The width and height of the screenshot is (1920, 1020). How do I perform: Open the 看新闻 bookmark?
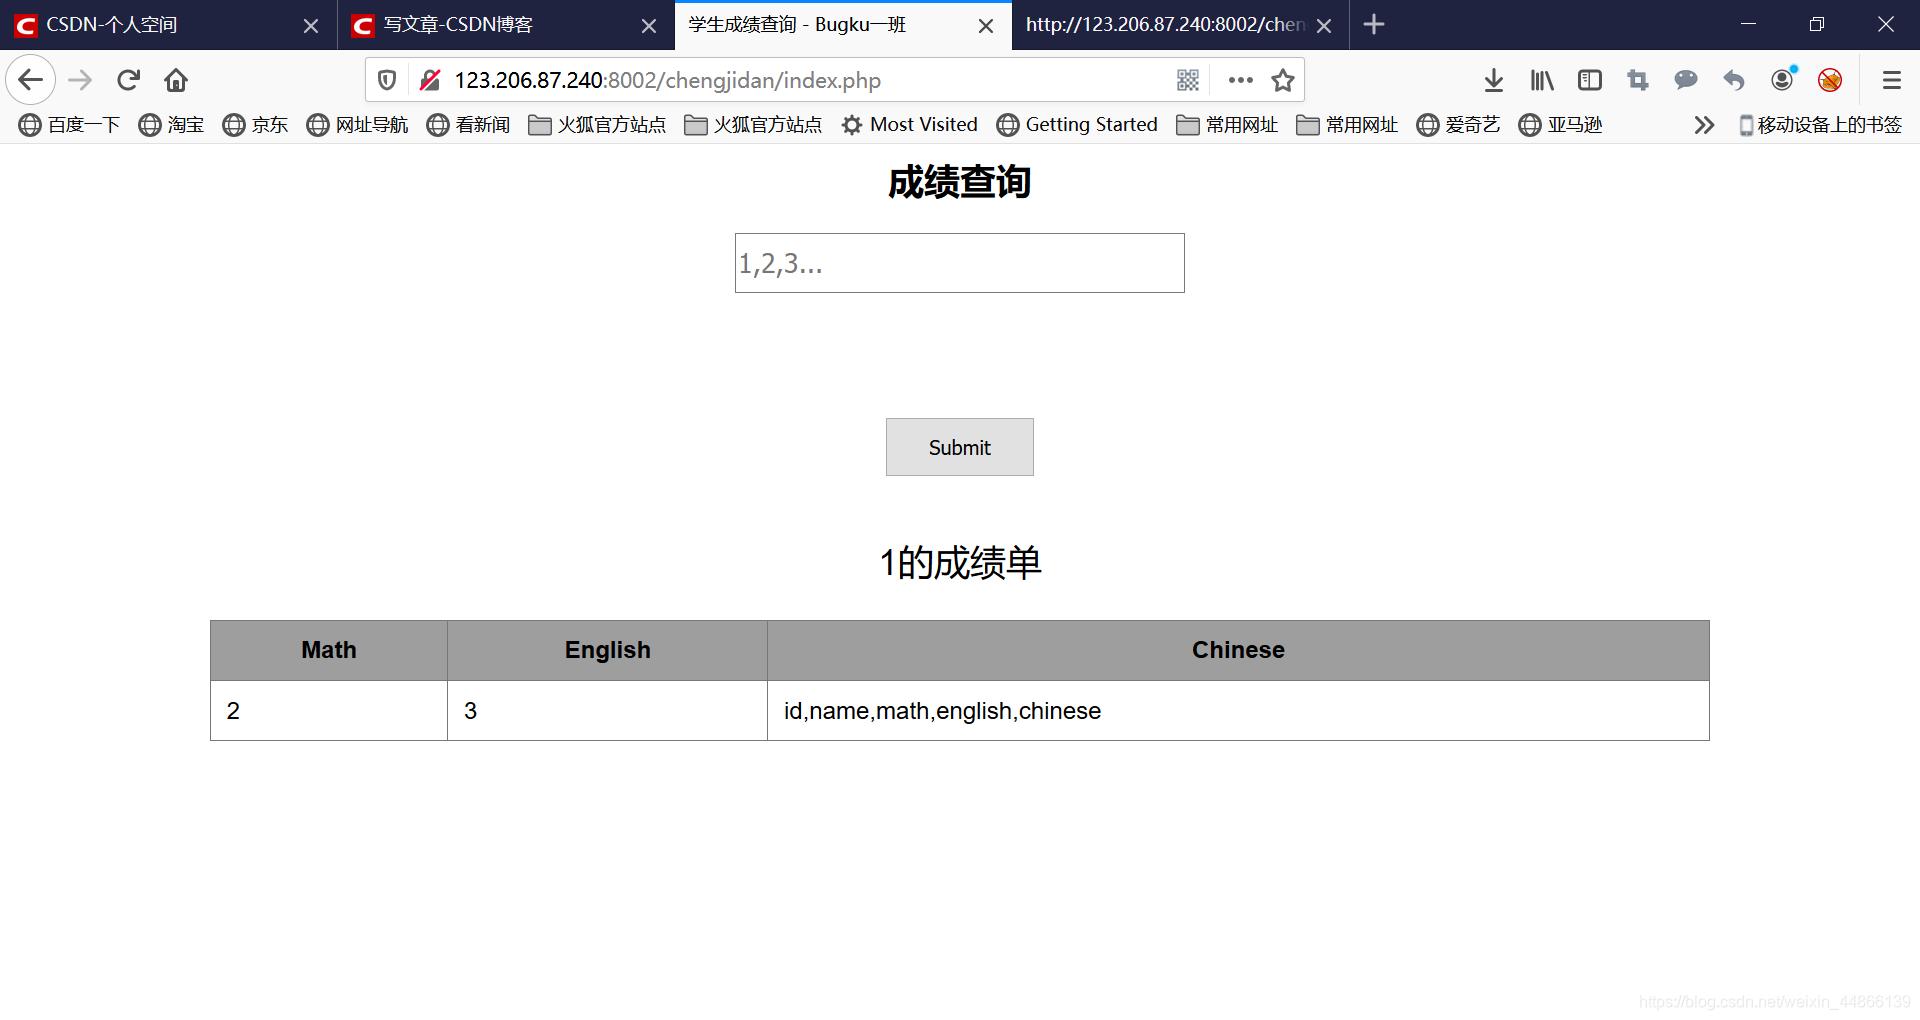point(468,125)
